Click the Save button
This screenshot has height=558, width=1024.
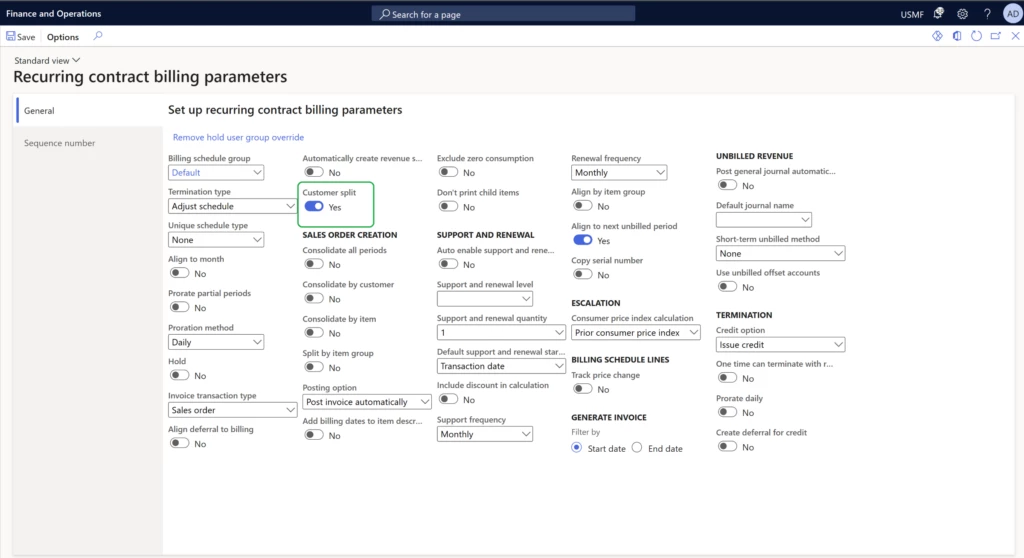pyautogui.click(x=21, y=37)
